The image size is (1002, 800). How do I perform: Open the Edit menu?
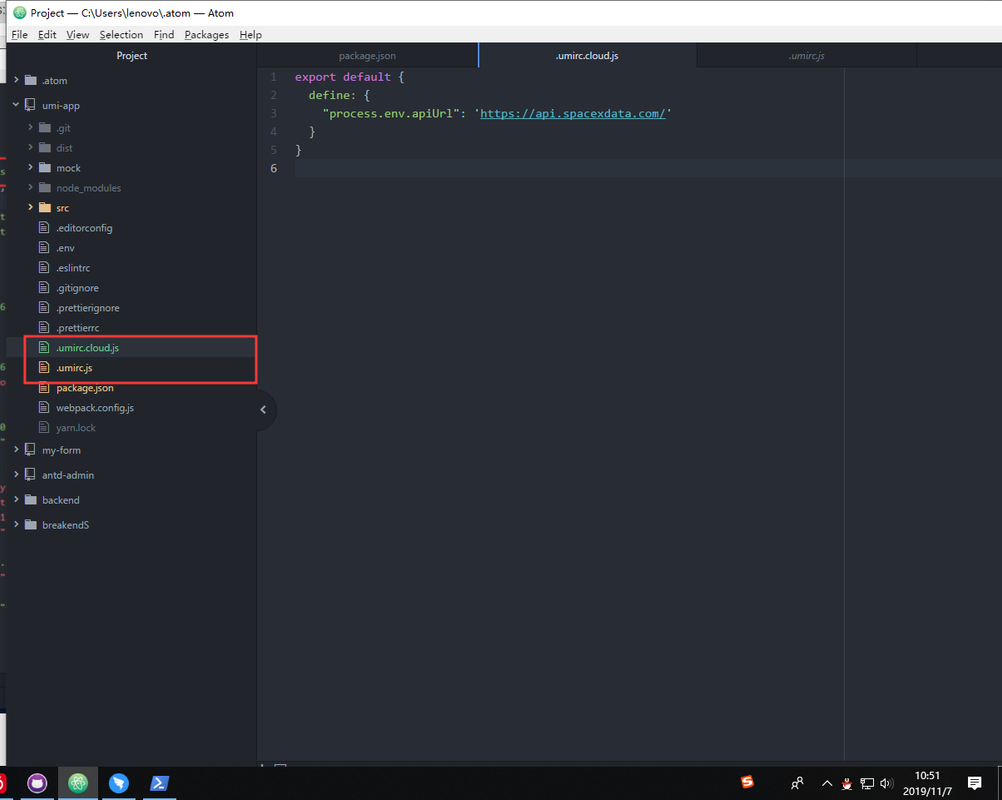click(x=47, y=35)
